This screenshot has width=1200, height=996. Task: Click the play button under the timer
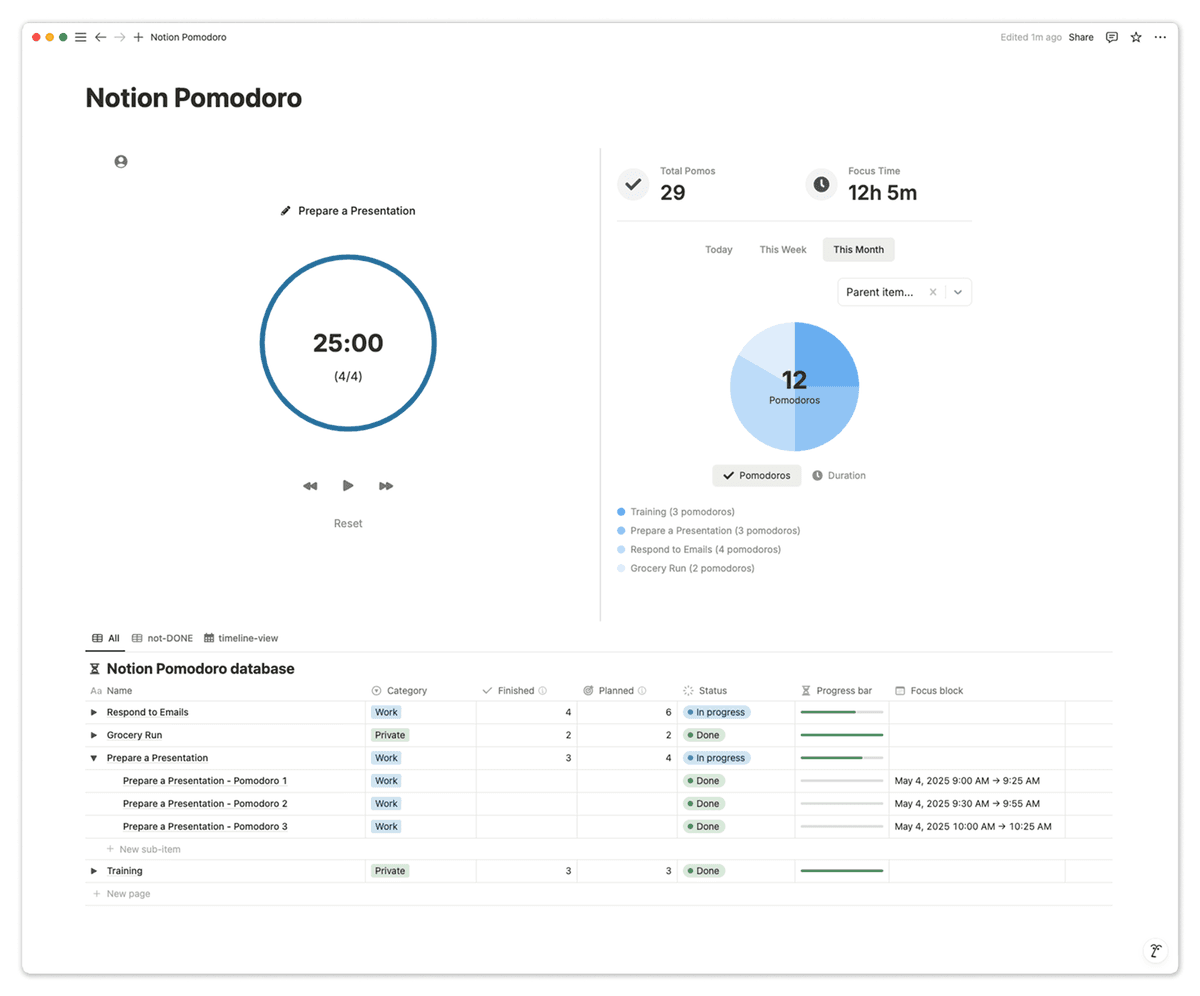pyautogui.click(x=348, y=486)
